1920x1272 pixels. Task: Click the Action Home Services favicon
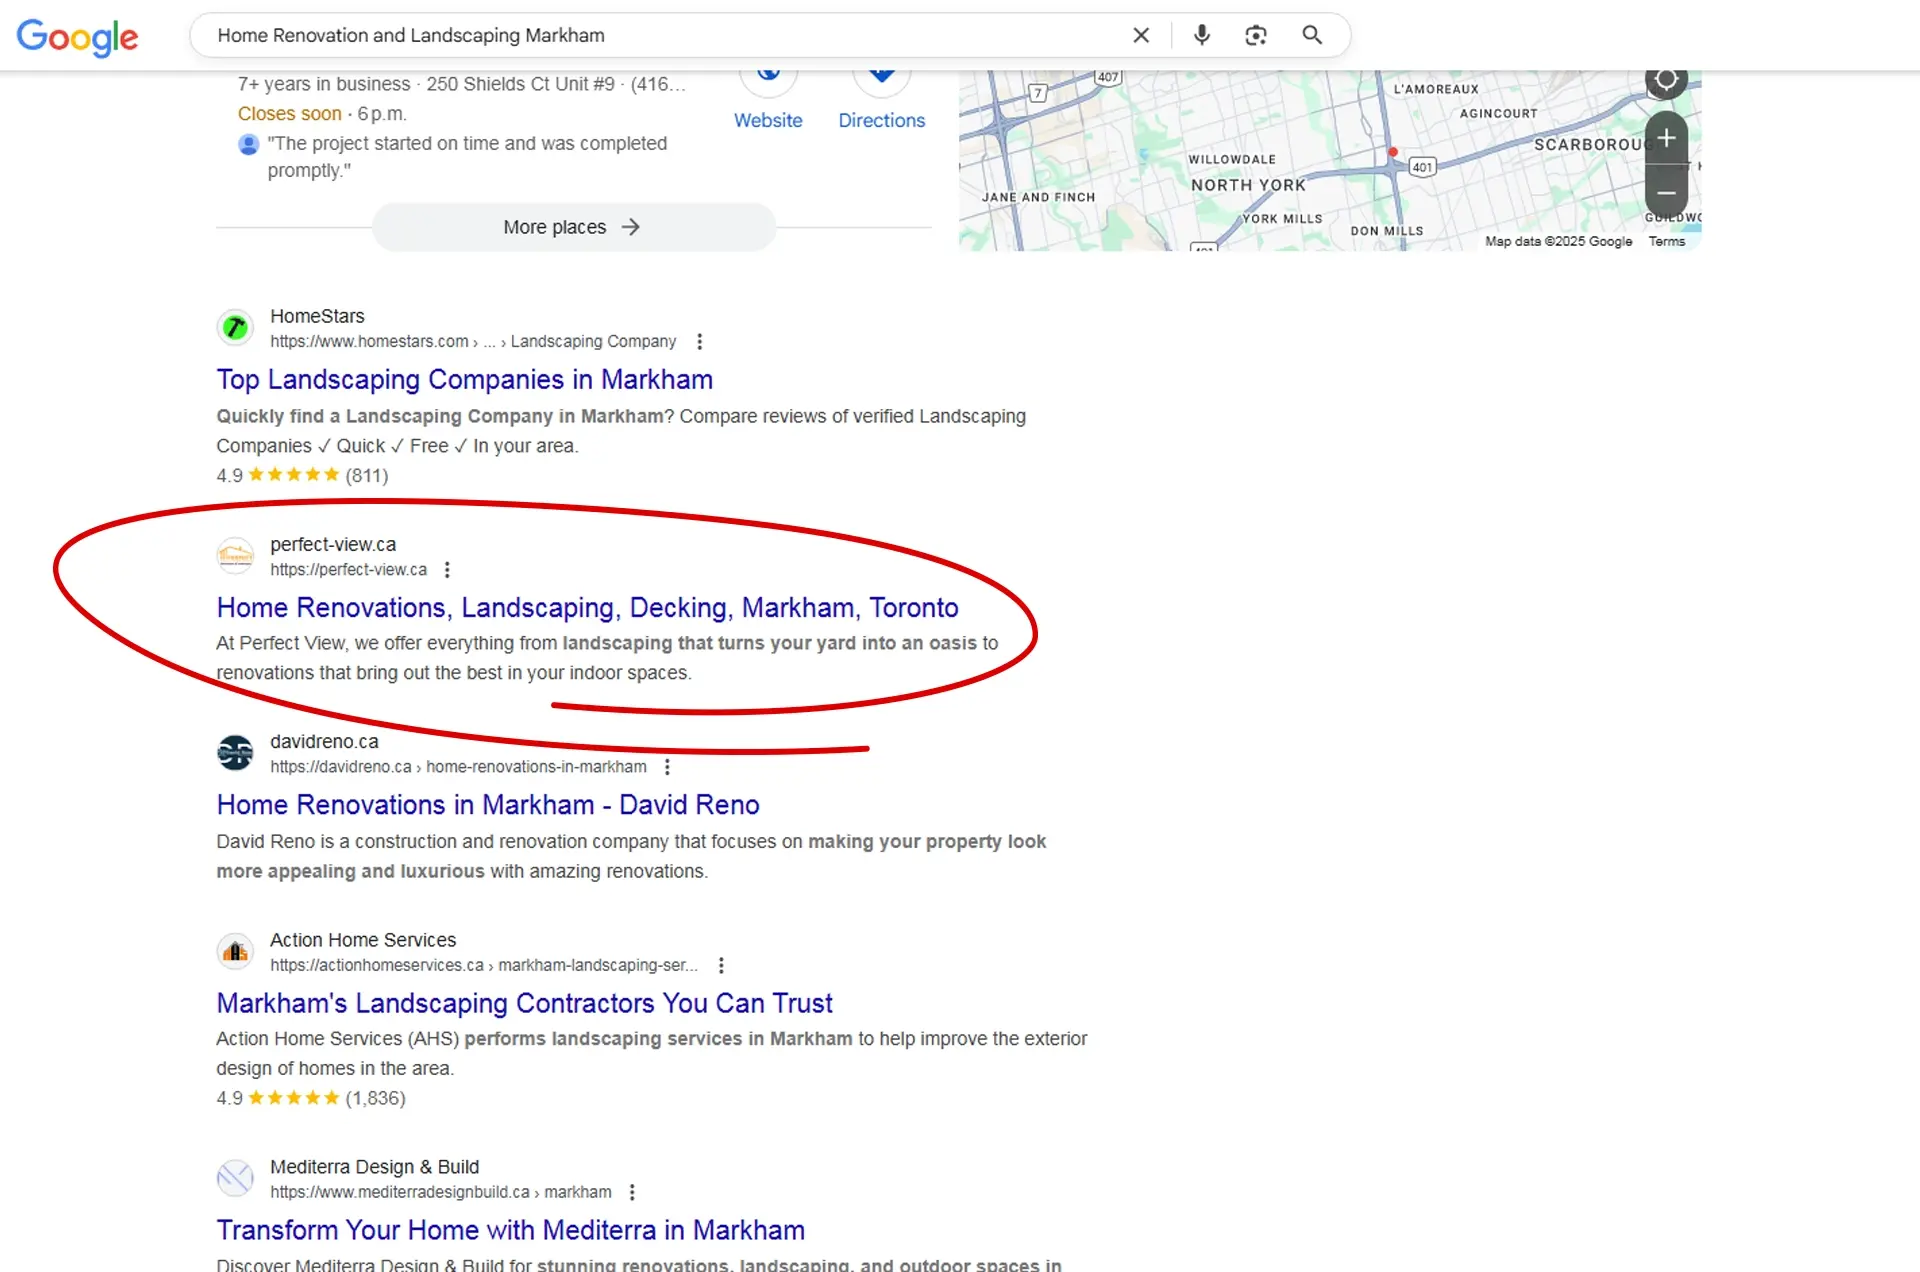click(x=235, y=951)
